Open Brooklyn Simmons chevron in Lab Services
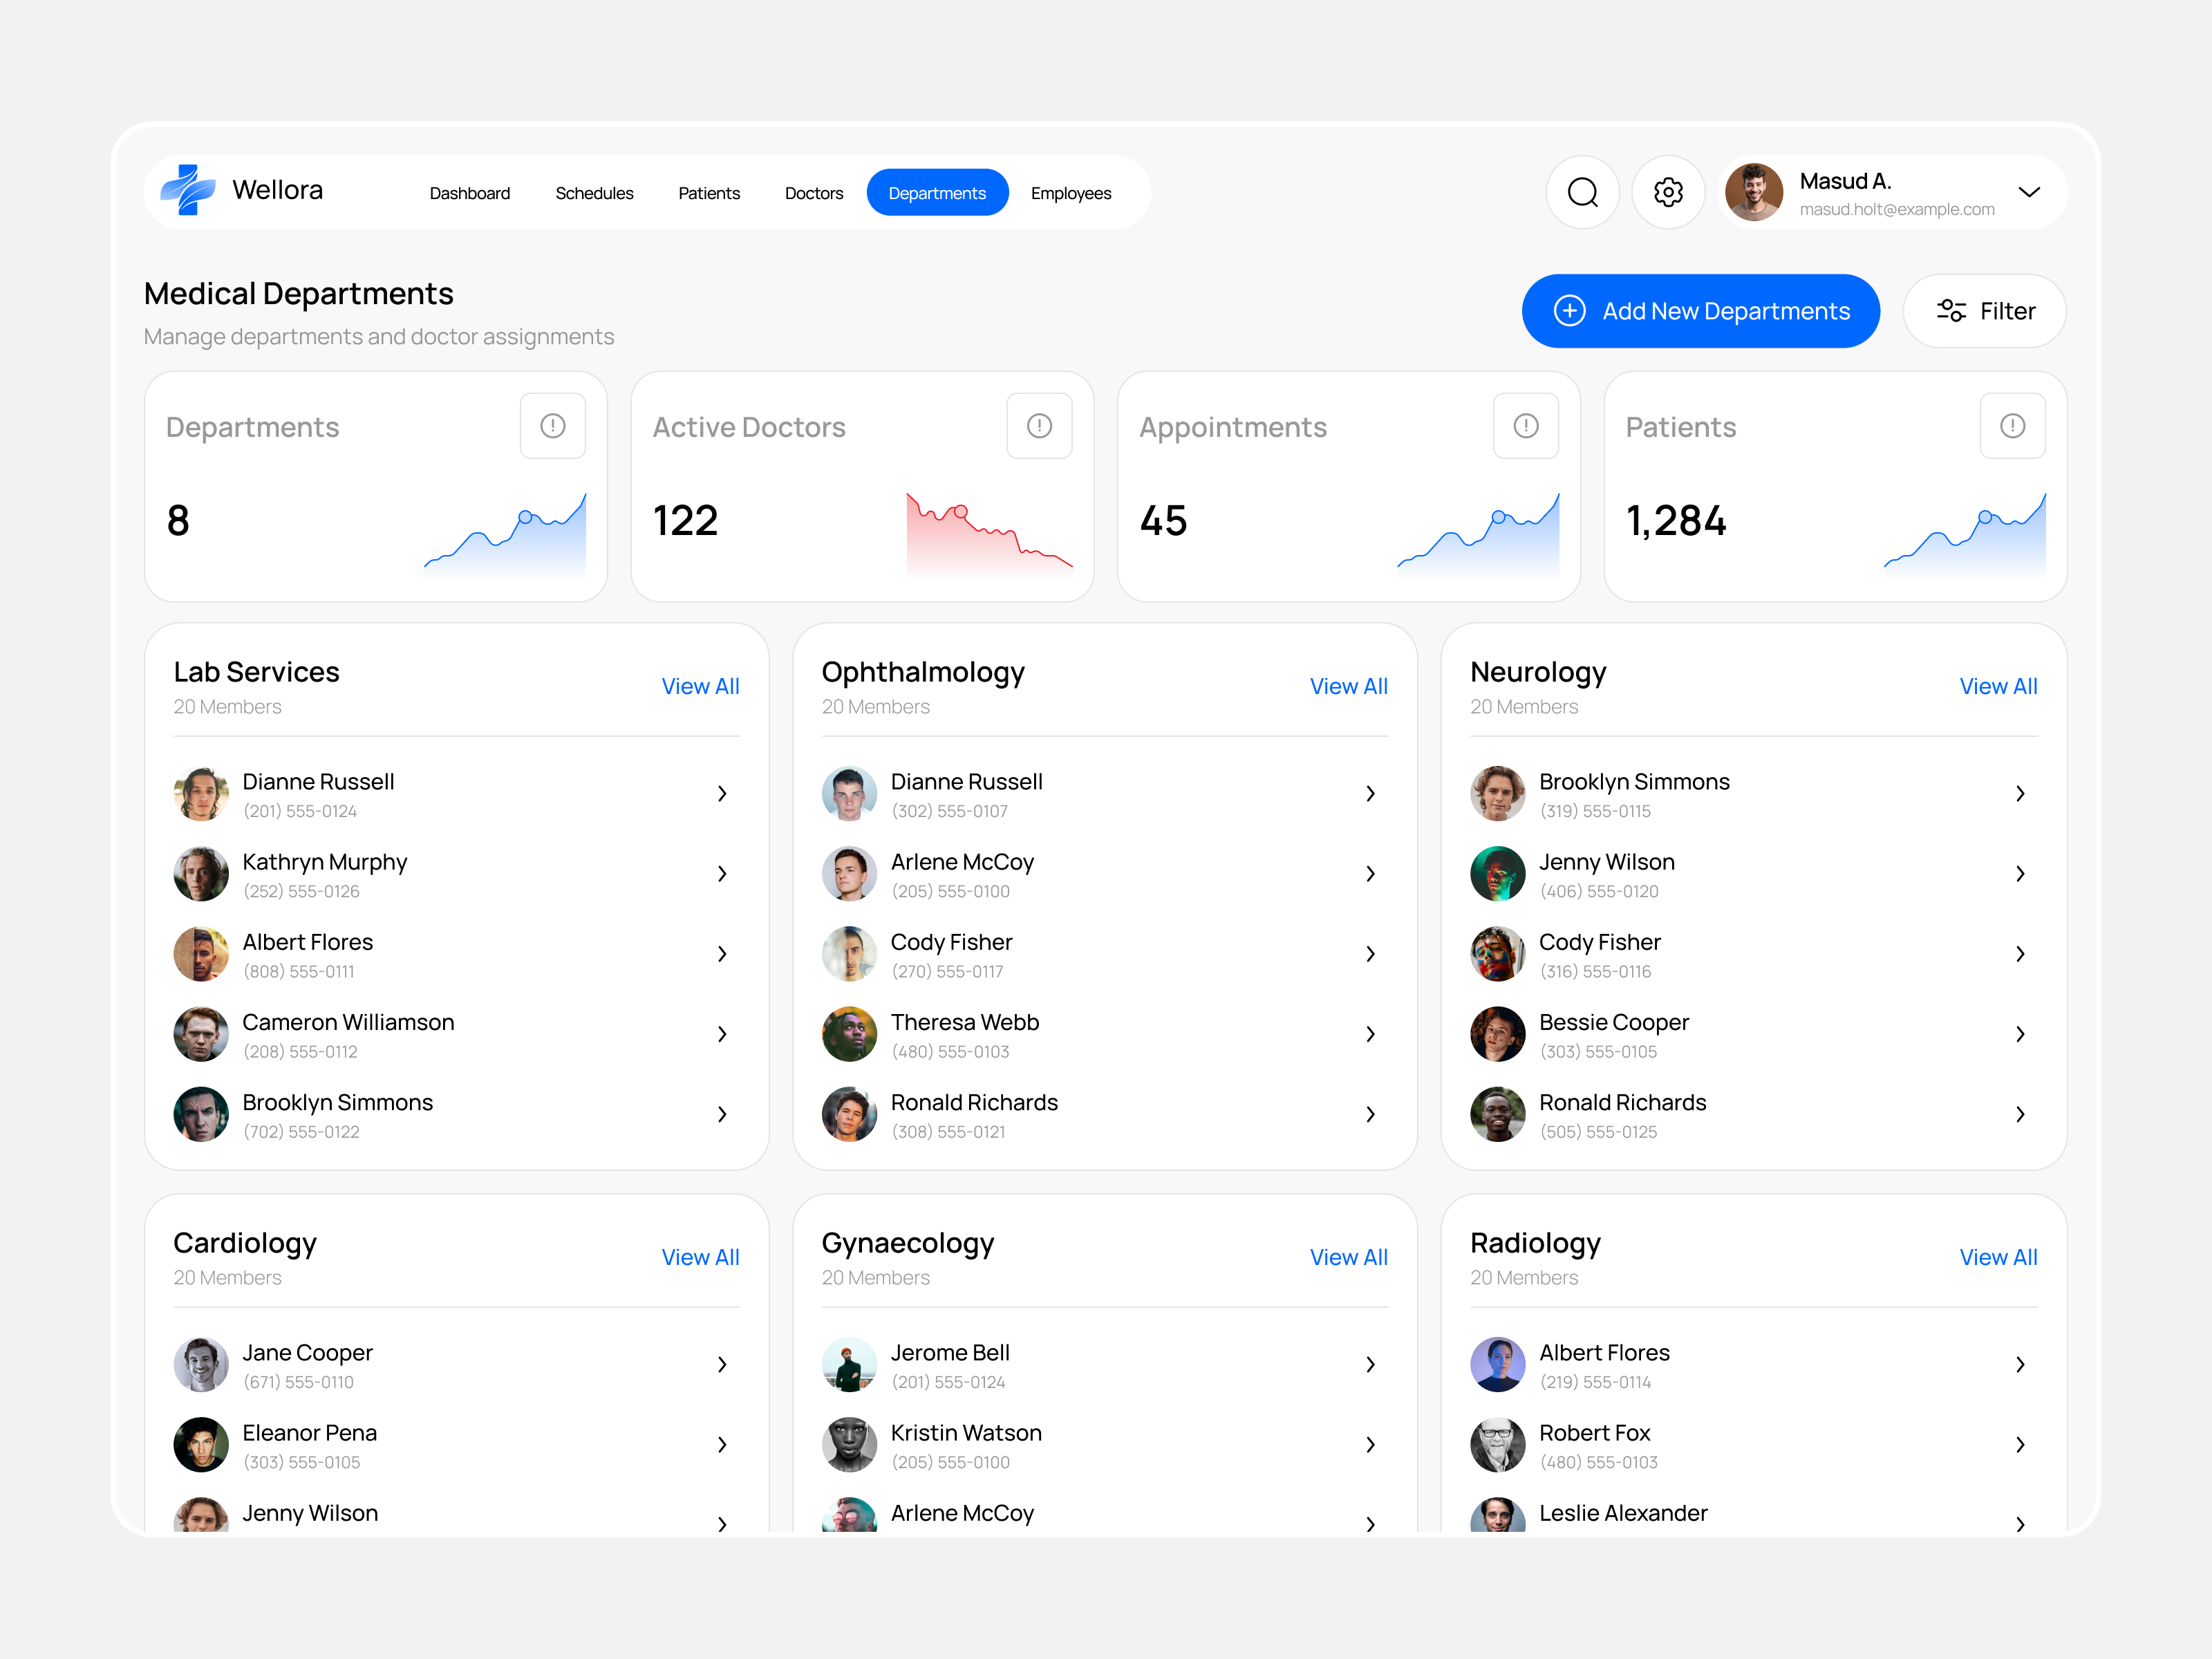Viewport: 2212px width, 1659px height. [722, 1114]
